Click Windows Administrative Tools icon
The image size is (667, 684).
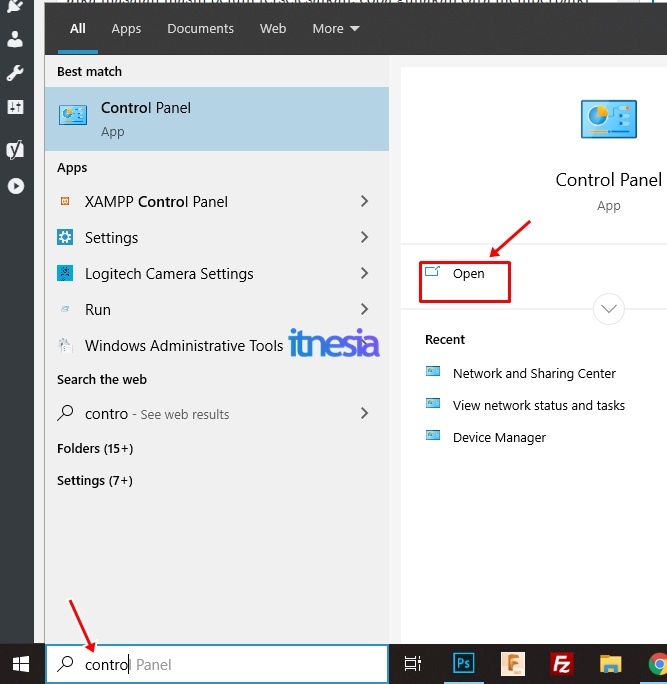[65, 345]
